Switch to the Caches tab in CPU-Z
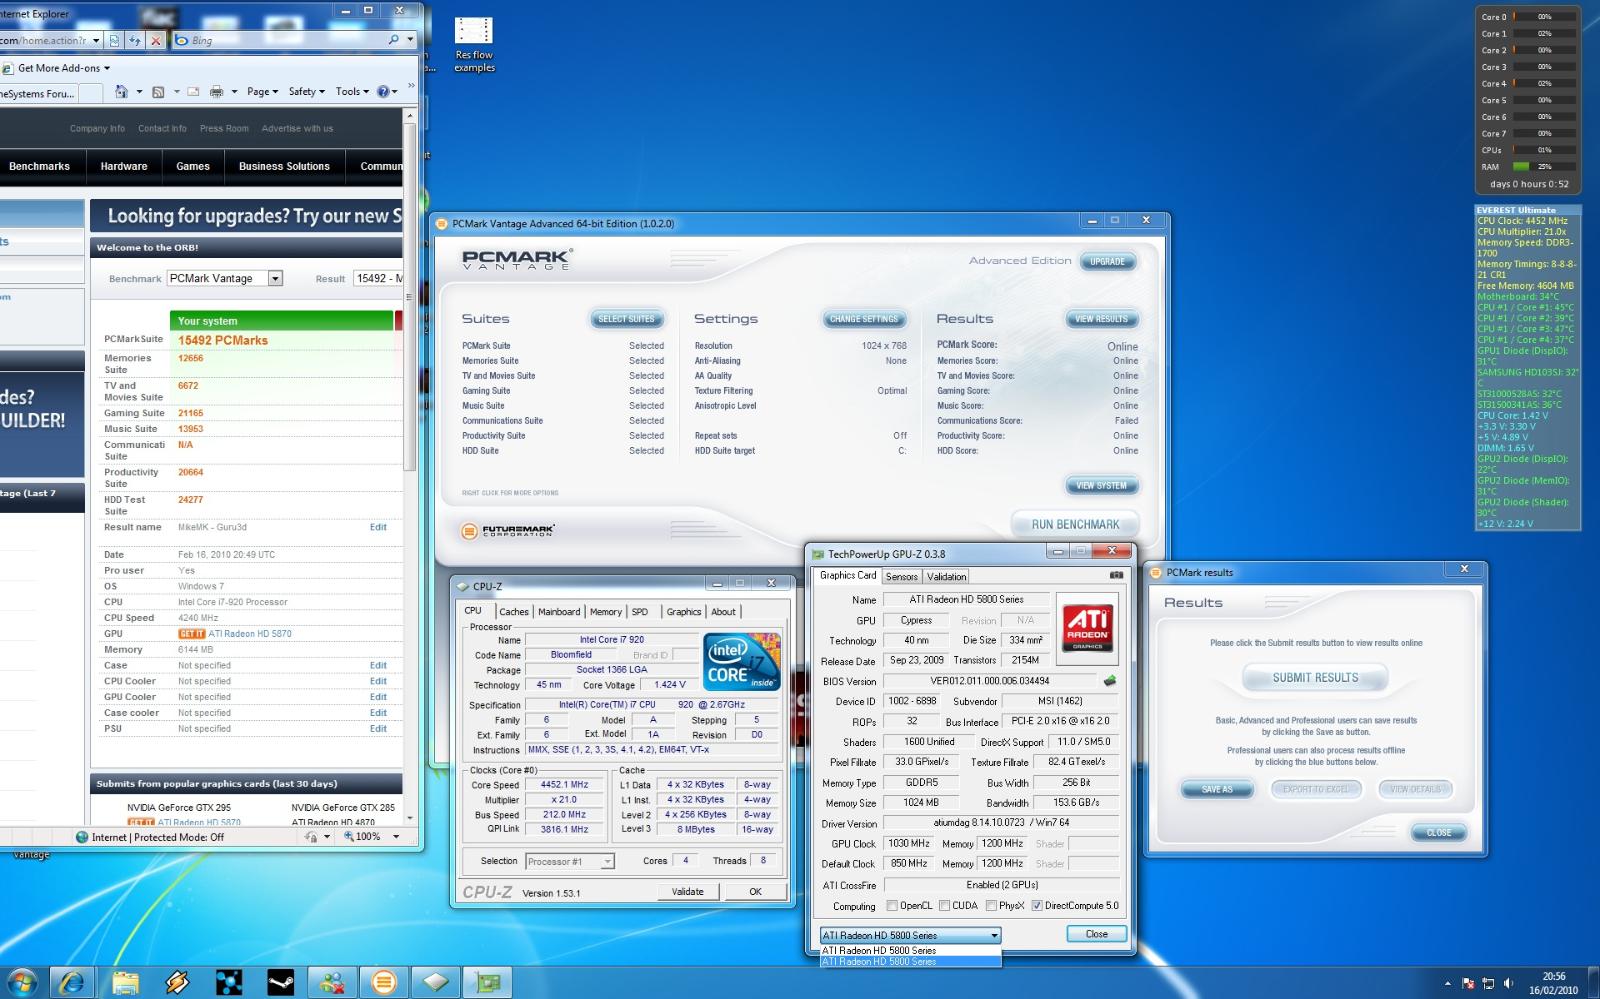Viewport: 1600px width, 999px height. (x=514, y=612)
